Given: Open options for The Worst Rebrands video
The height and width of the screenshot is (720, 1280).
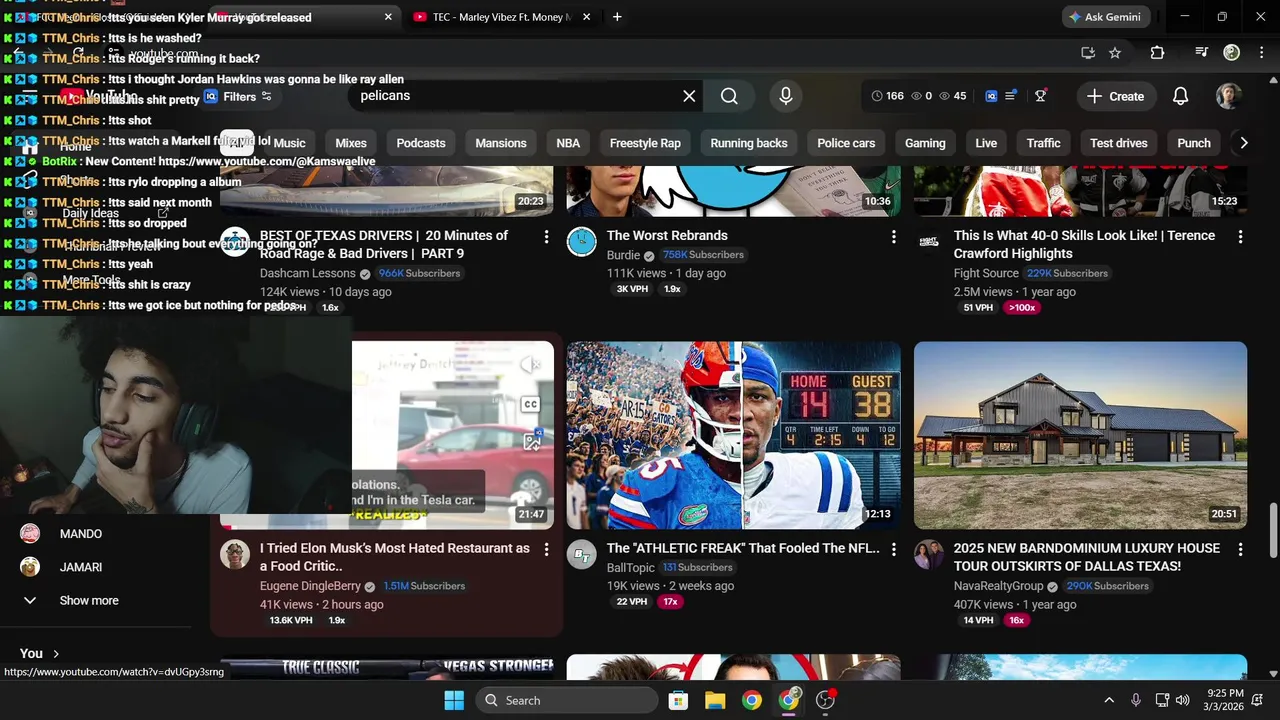Looking at the screenshot, I should point(893,237).
